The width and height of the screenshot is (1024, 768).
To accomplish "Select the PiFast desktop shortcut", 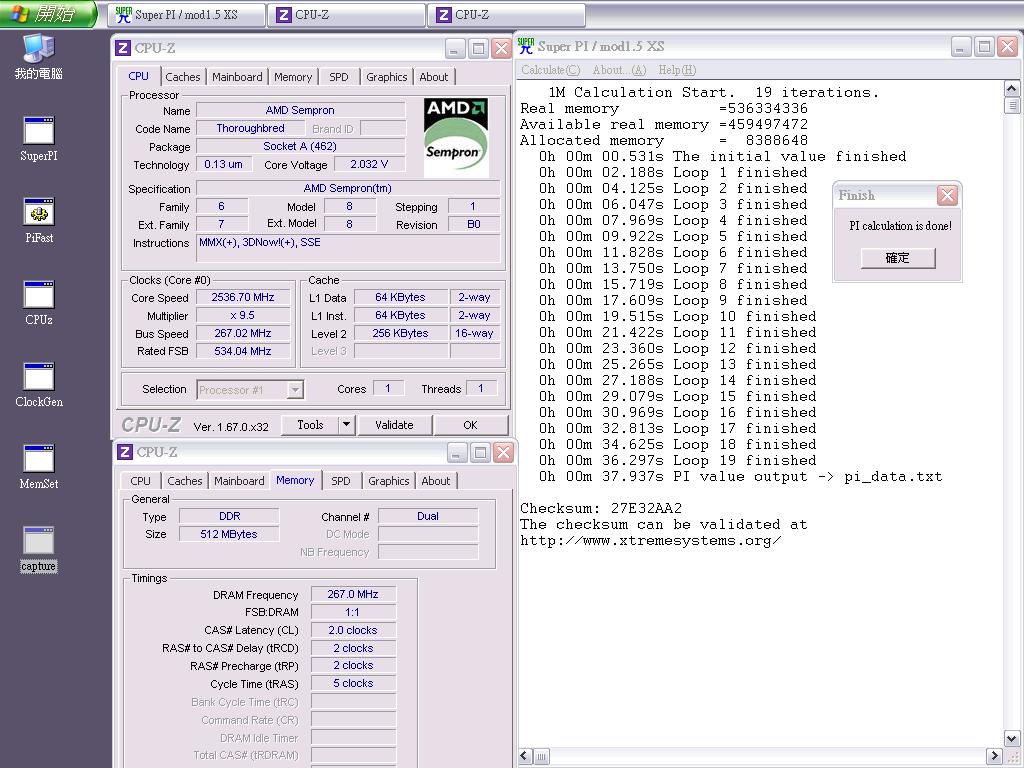I will point(39,221).
